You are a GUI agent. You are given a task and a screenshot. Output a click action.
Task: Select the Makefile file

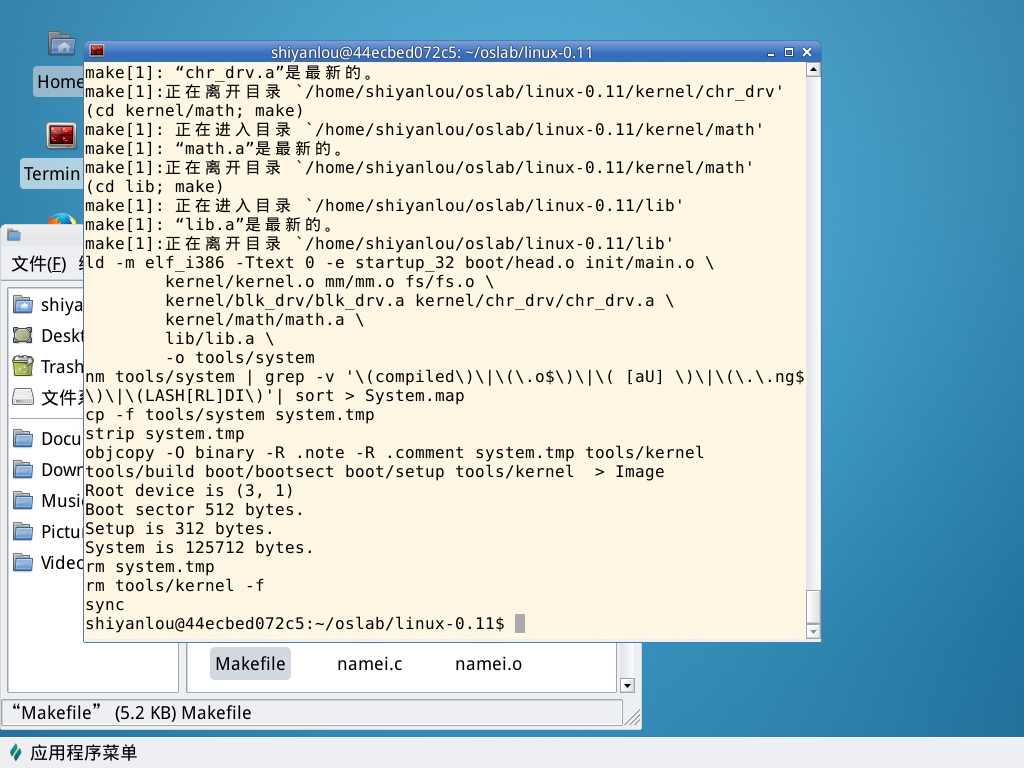pos(250,664)
